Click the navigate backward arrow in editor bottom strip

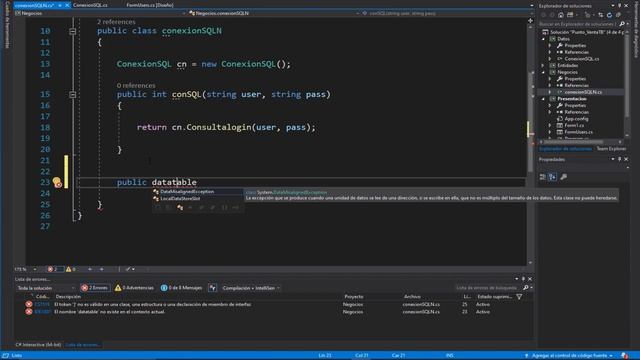coord(90,269)
